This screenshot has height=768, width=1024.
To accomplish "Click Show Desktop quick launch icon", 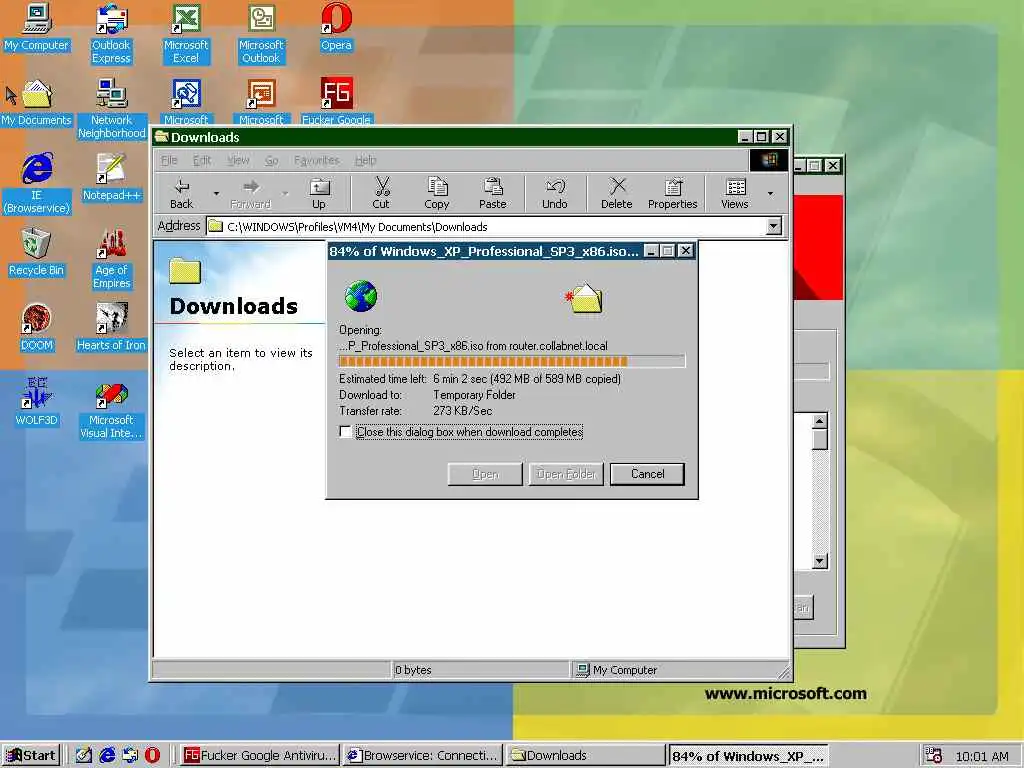I will pos(84,756).
